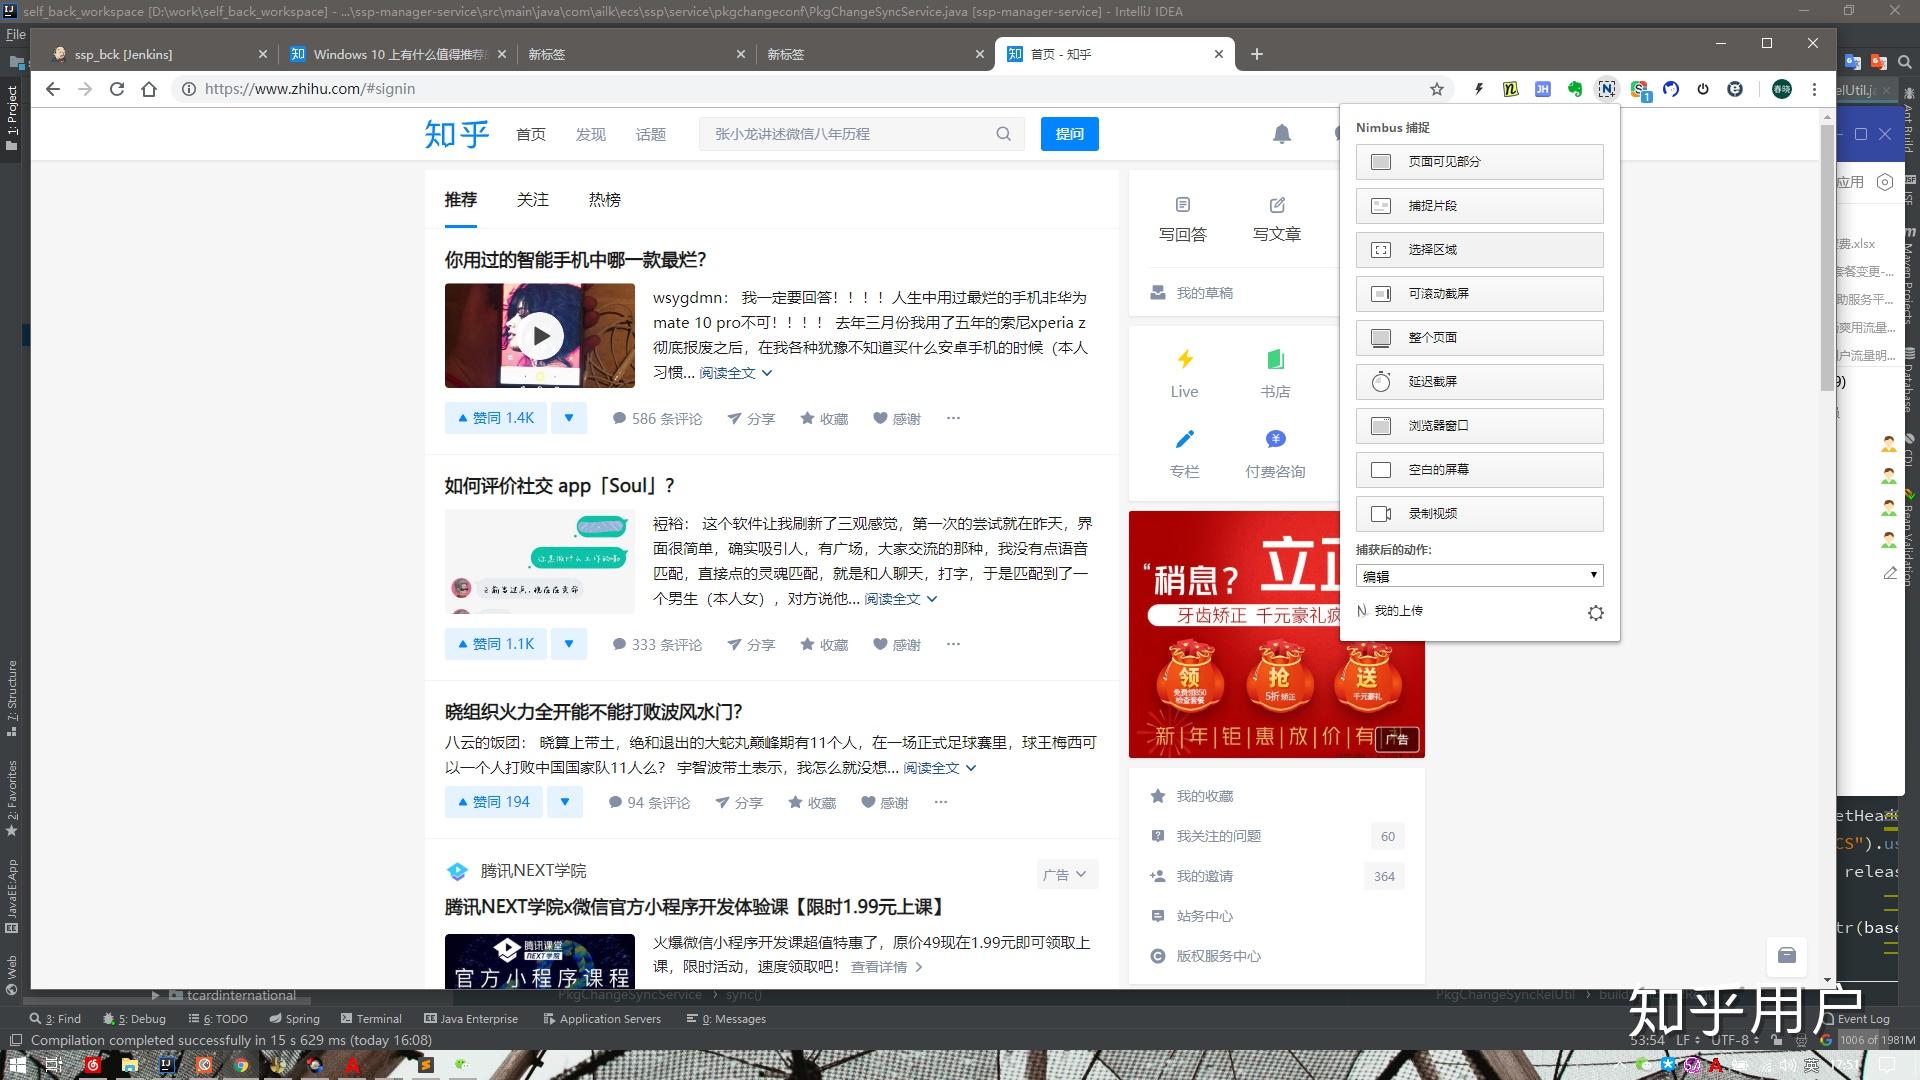This screenshot has width=1920, height=1080.
Task: Downvote the smartphone question answer
Action: click(569, 418)
